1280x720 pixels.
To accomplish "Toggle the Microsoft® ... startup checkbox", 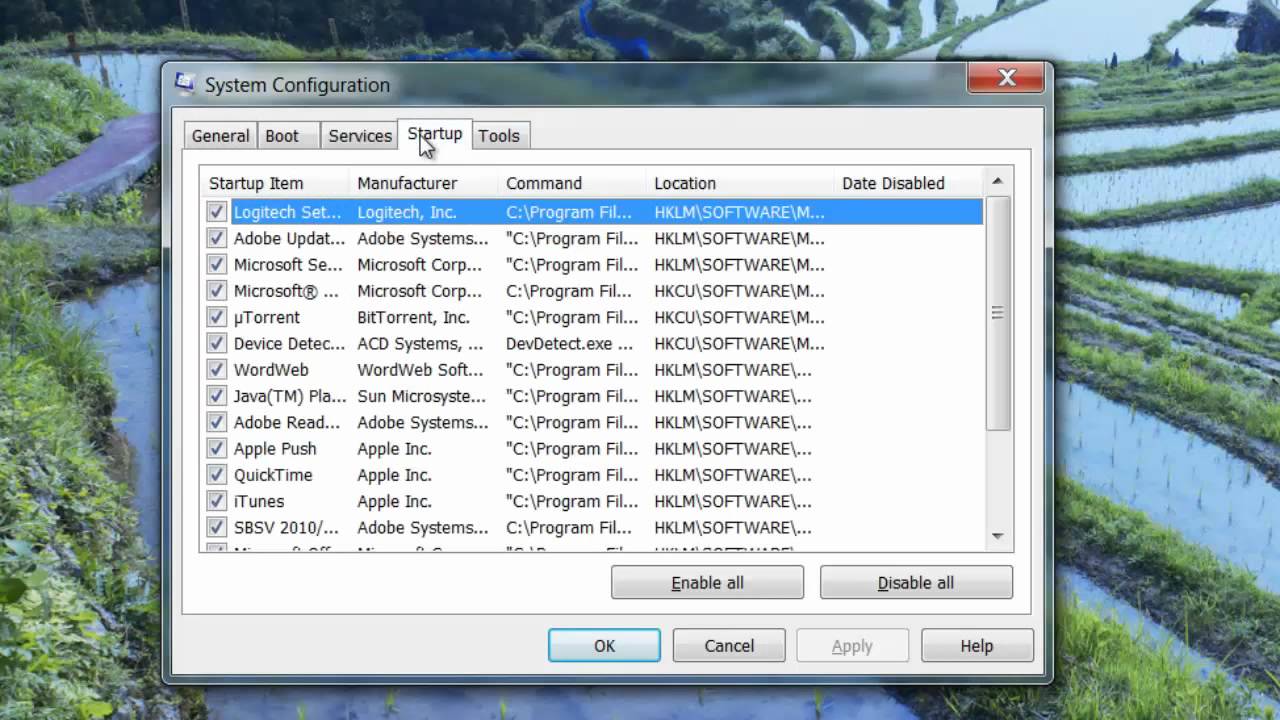I will coord(216,291).
